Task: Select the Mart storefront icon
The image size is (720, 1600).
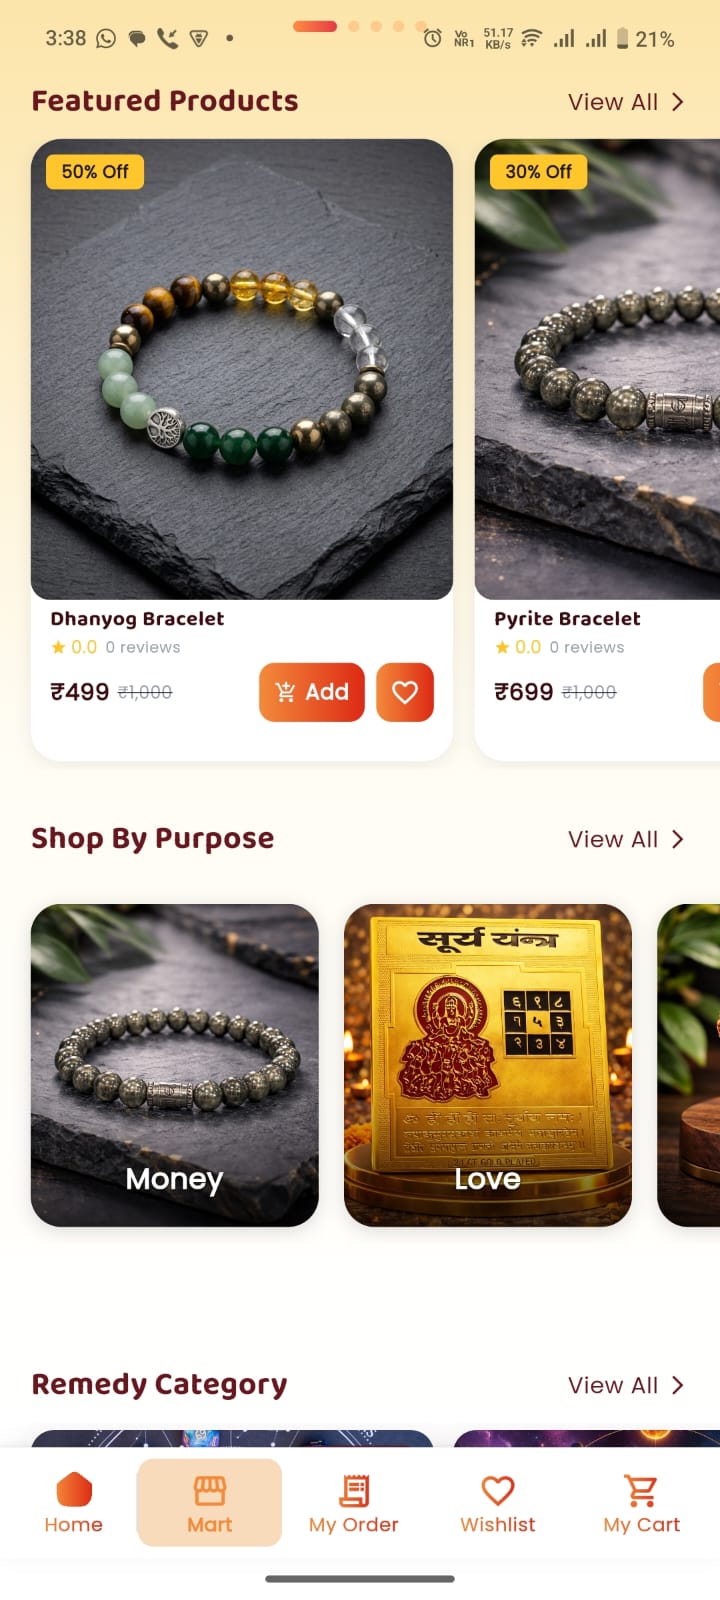Action: point(210,1490)
